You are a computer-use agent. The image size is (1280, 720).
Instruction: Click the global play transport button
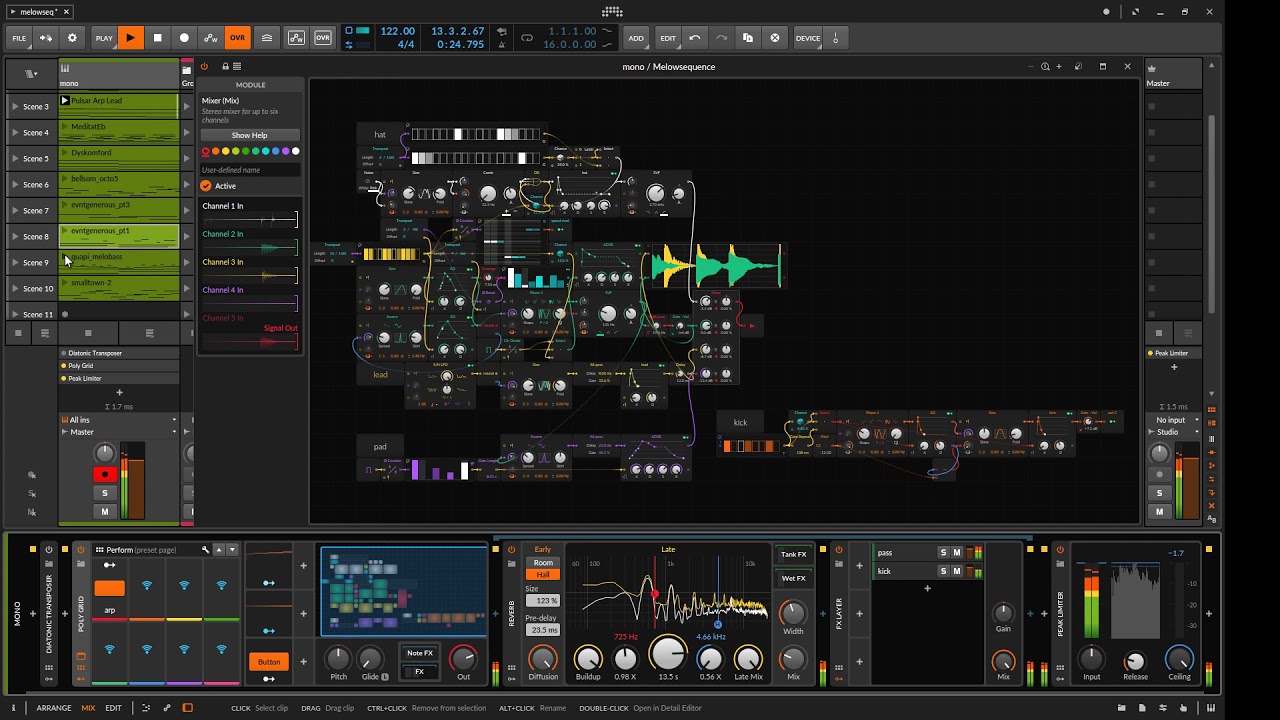pyautogui.click(x=130, y=38)
